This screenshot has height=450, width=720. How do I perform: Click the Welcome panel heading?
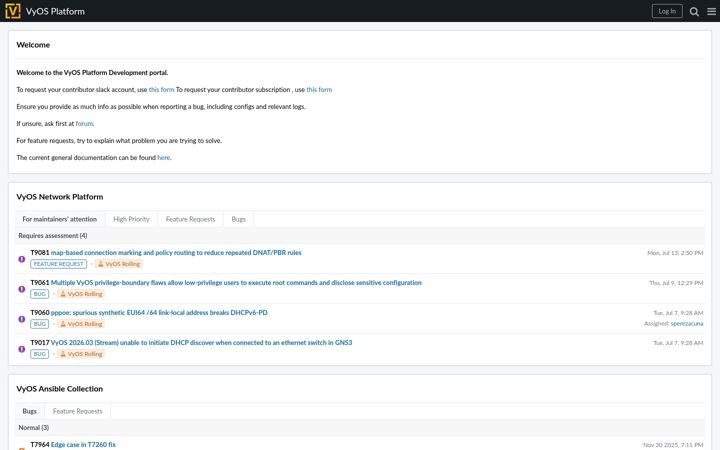click(33, 45)
